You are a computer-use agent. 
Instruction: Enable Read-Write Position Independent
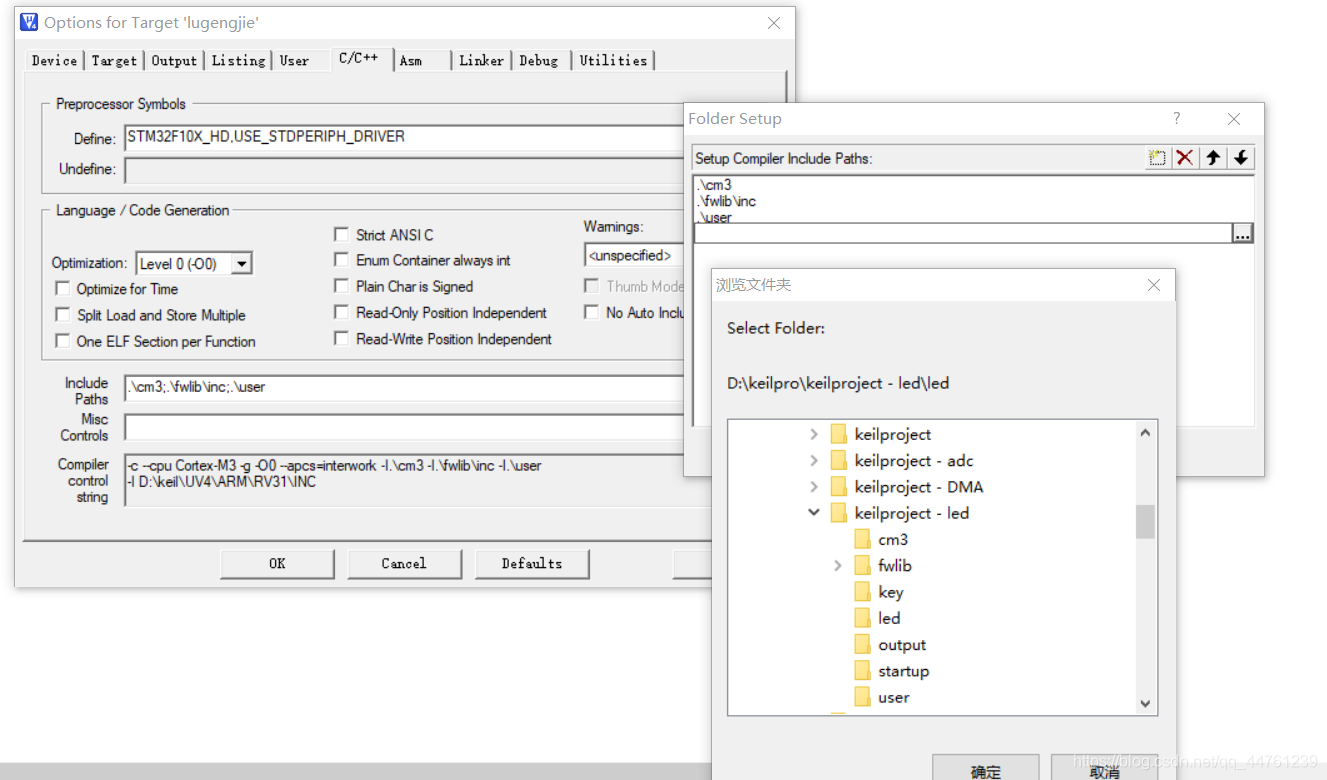tap(341, 339)
